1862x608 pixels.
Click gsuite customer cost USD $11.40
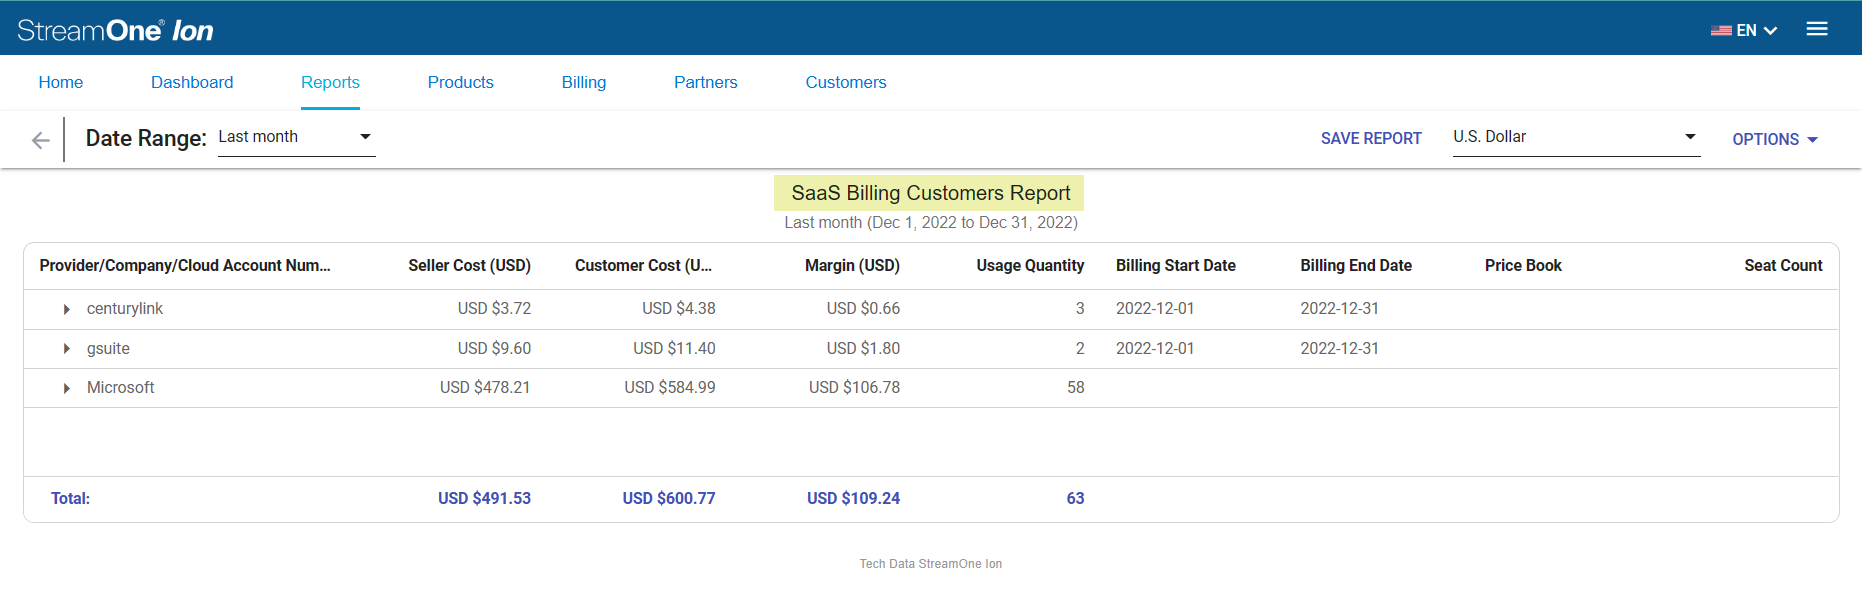pyautogui.click(x=674, y=348)
